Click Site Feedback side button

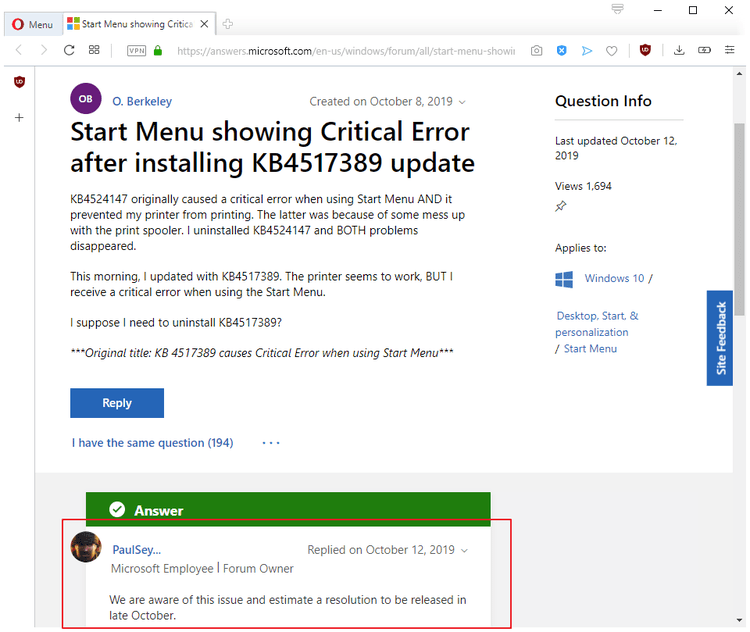[720, 338]
